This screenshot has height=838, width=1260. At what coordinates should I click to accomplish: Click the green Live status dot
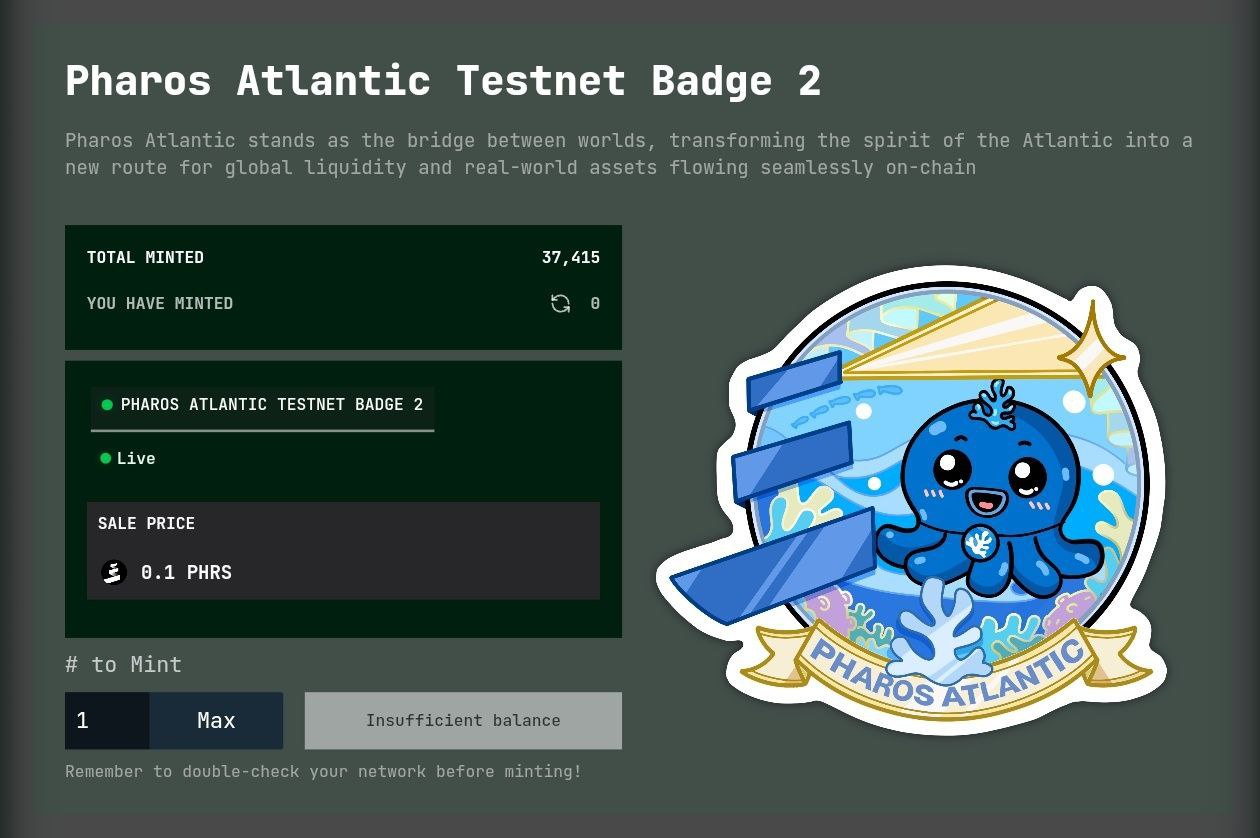pyautogui.click(x=105, y=458)
